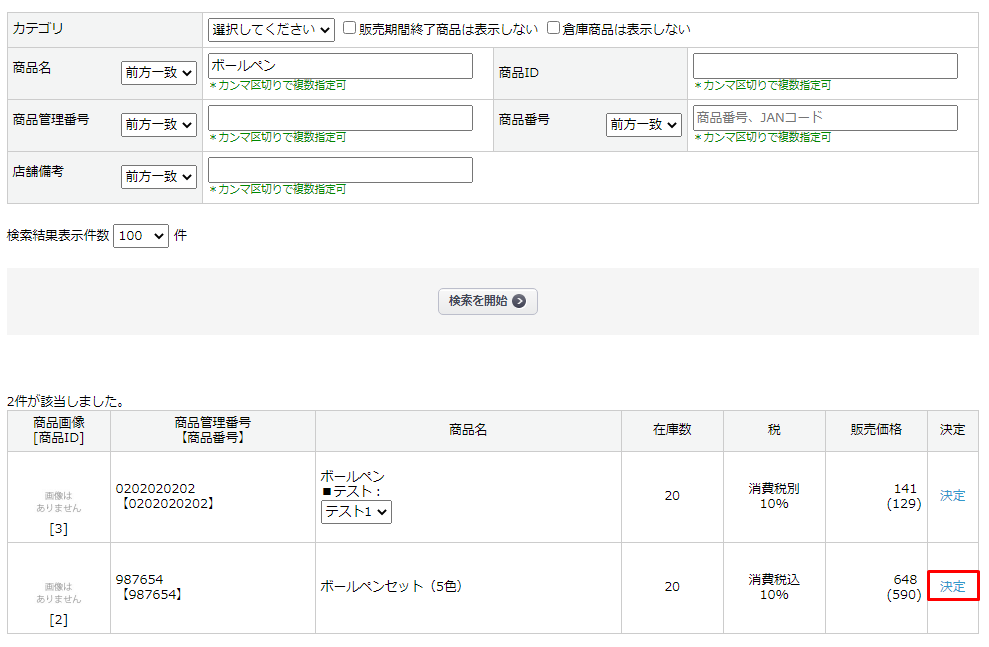Open the カテゴリ selection dropdown
Screen dimensions: 989x647
click(270, 29)
